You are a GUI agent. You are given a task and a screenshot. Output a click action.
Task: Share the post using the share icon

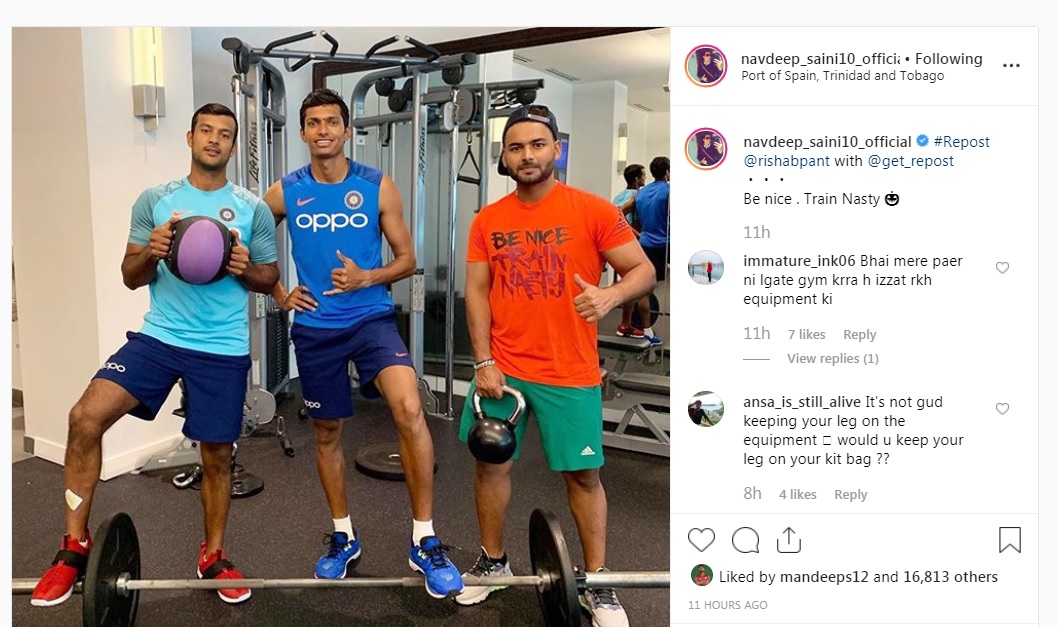click(x=789, y=540)
